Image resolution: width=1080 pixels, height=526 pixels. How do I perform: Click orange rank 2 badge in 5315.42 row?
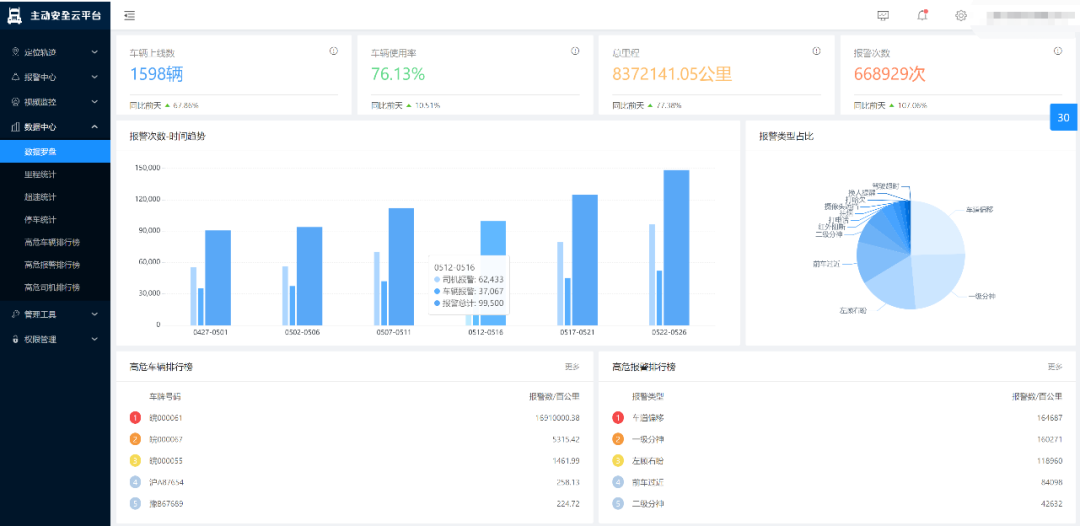[136, 439]
